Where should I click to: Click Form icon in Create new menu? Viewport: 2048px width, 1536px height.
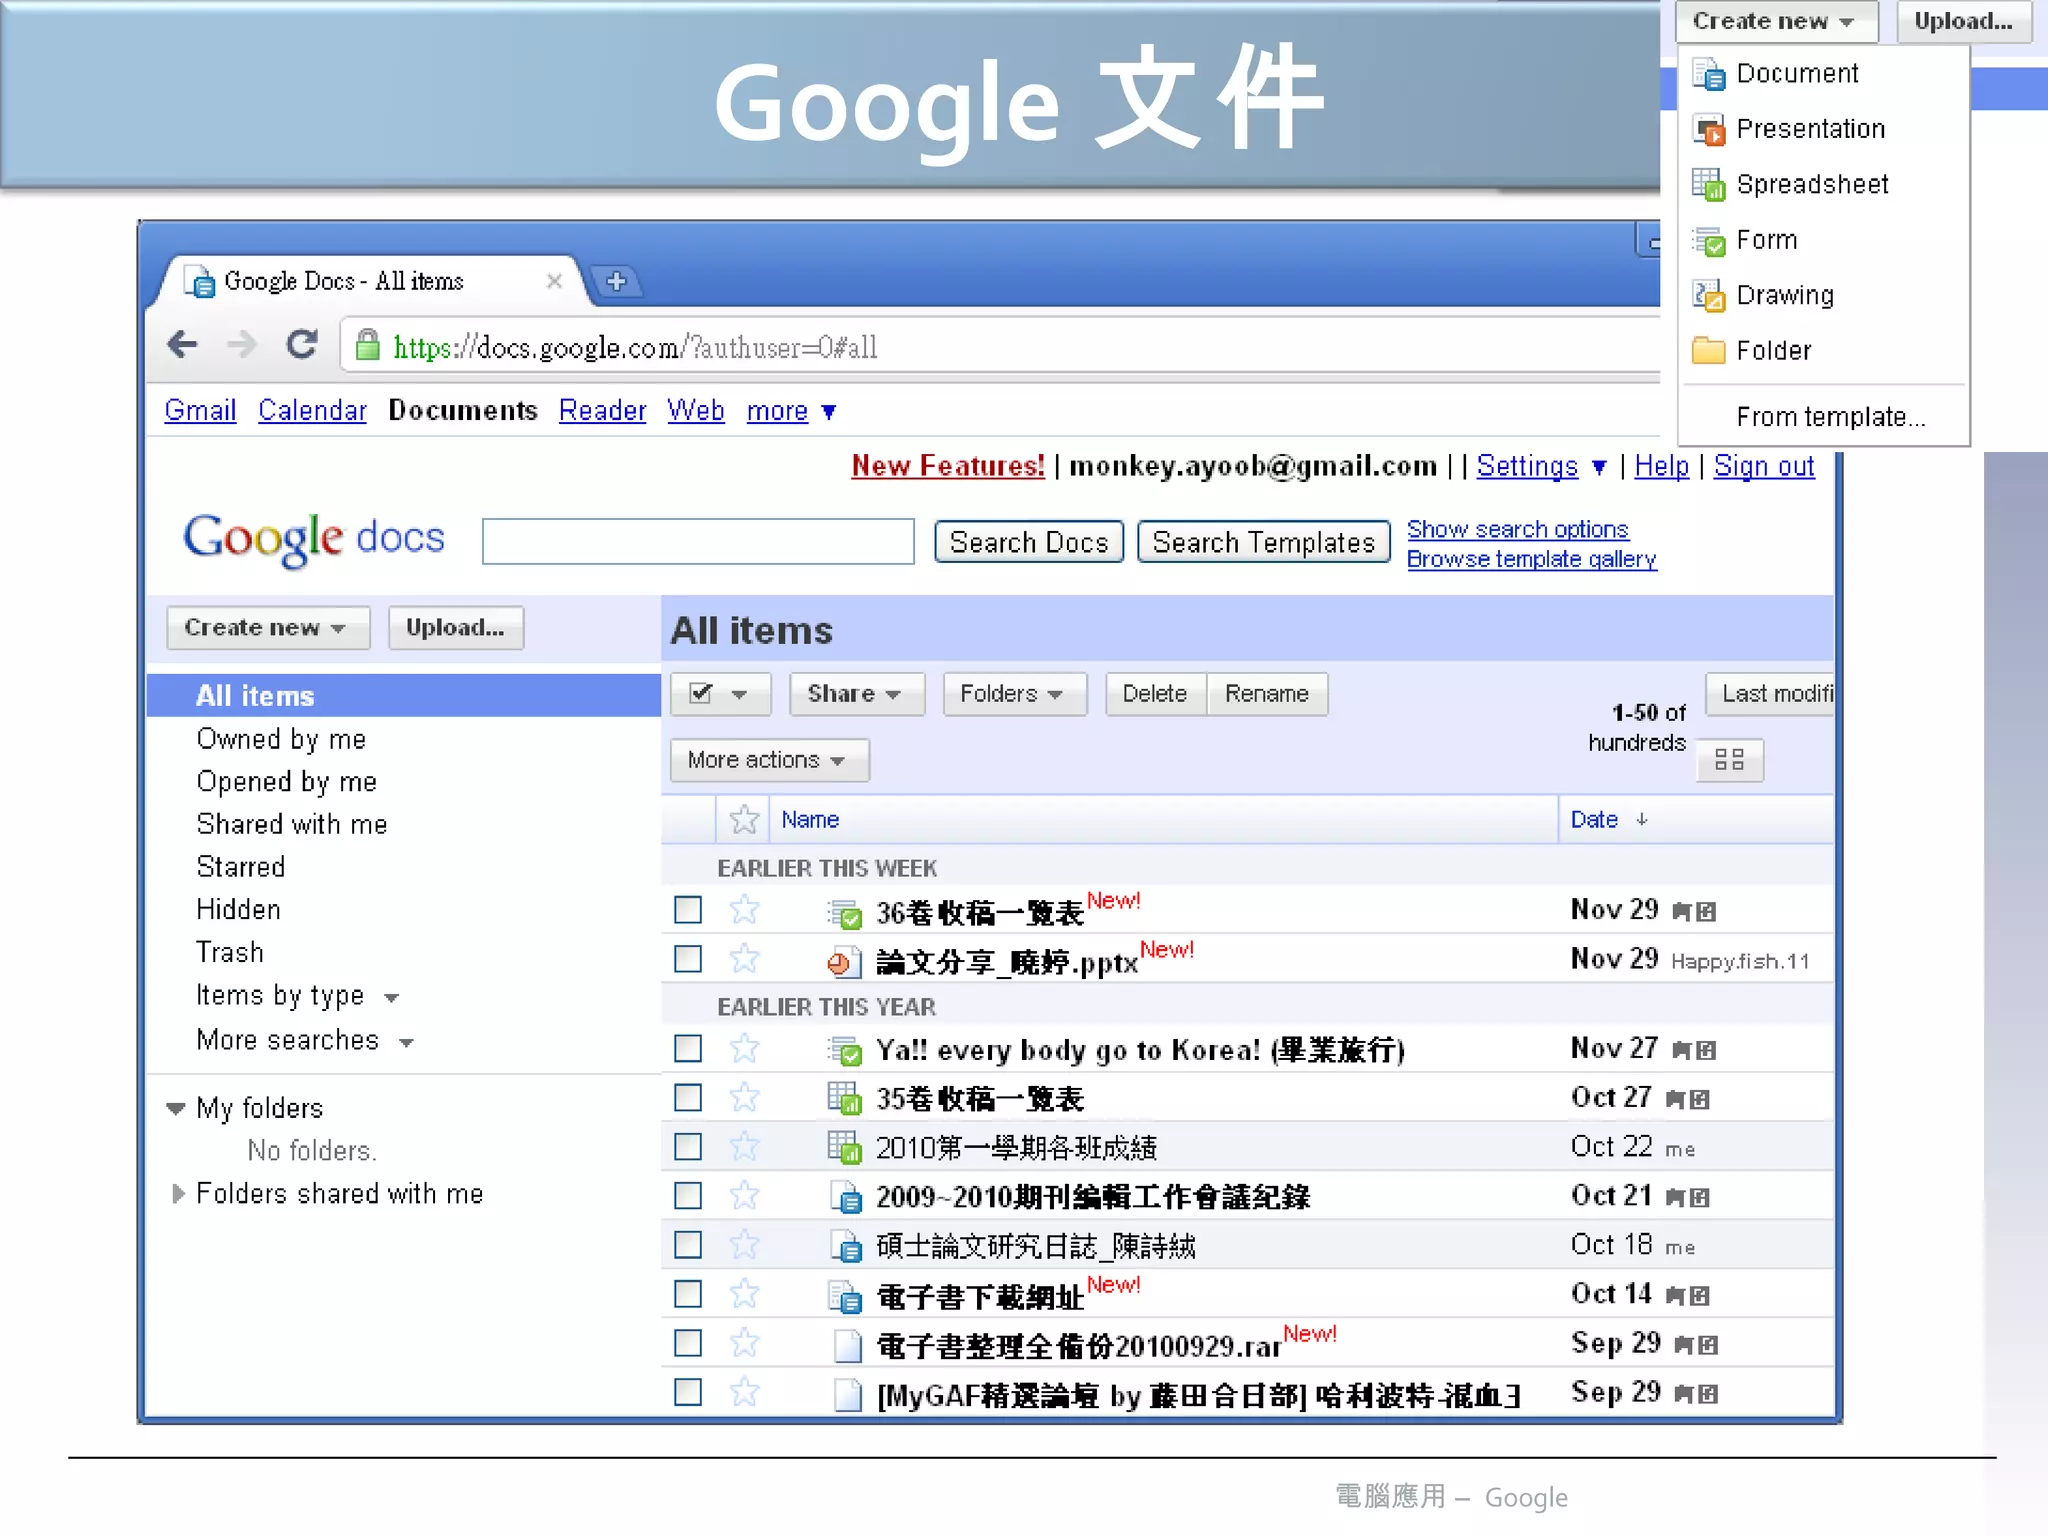(x=1708, y=240)
